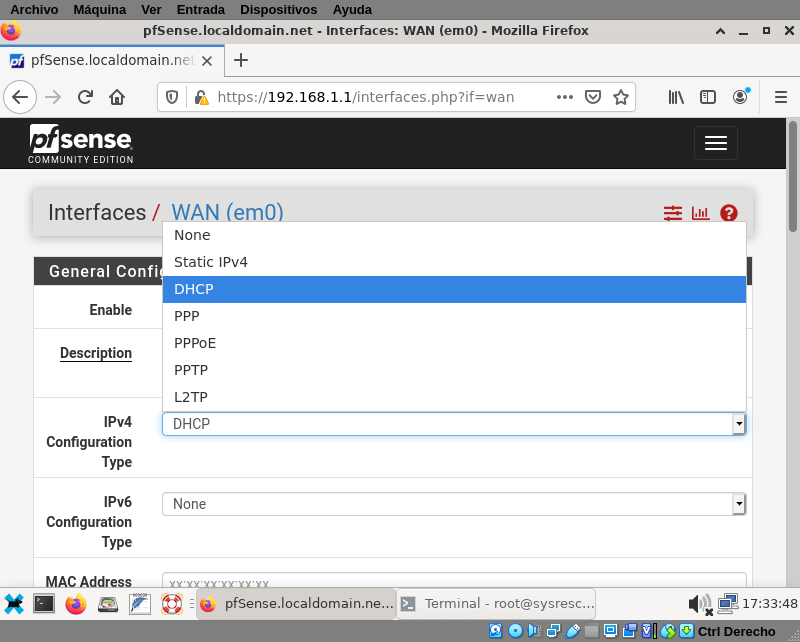Launch terminal from the panel

[x=44, y=604]
